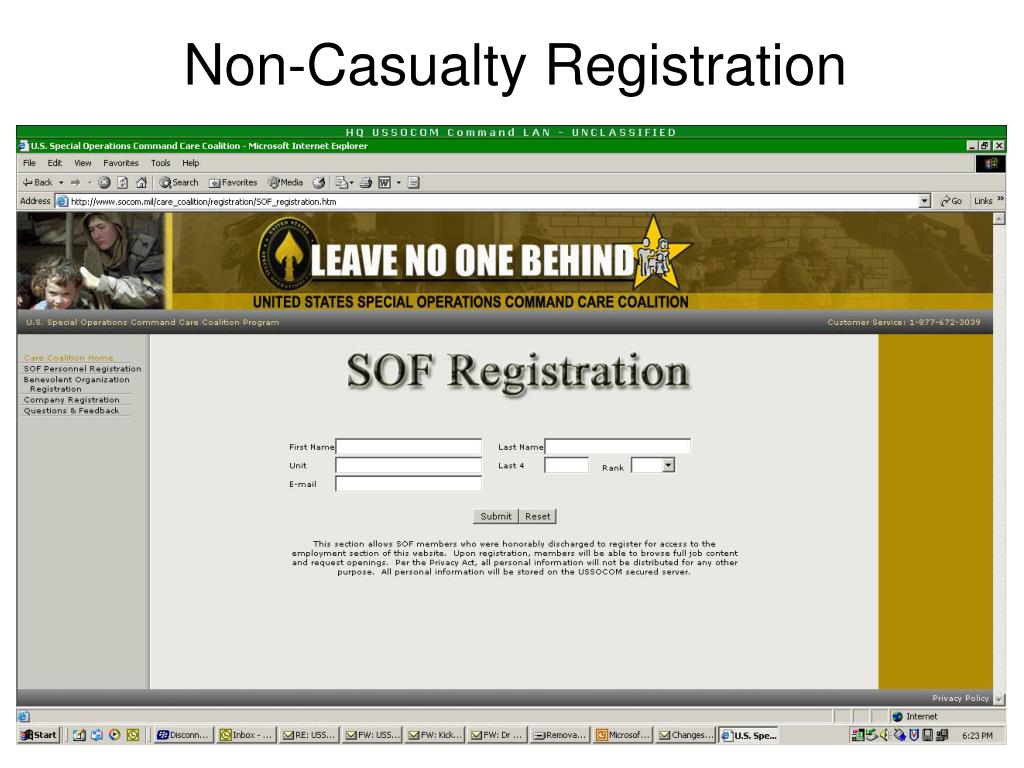Click the Windows Start button
Screen dimensions: 1024x768
point(40,735)
